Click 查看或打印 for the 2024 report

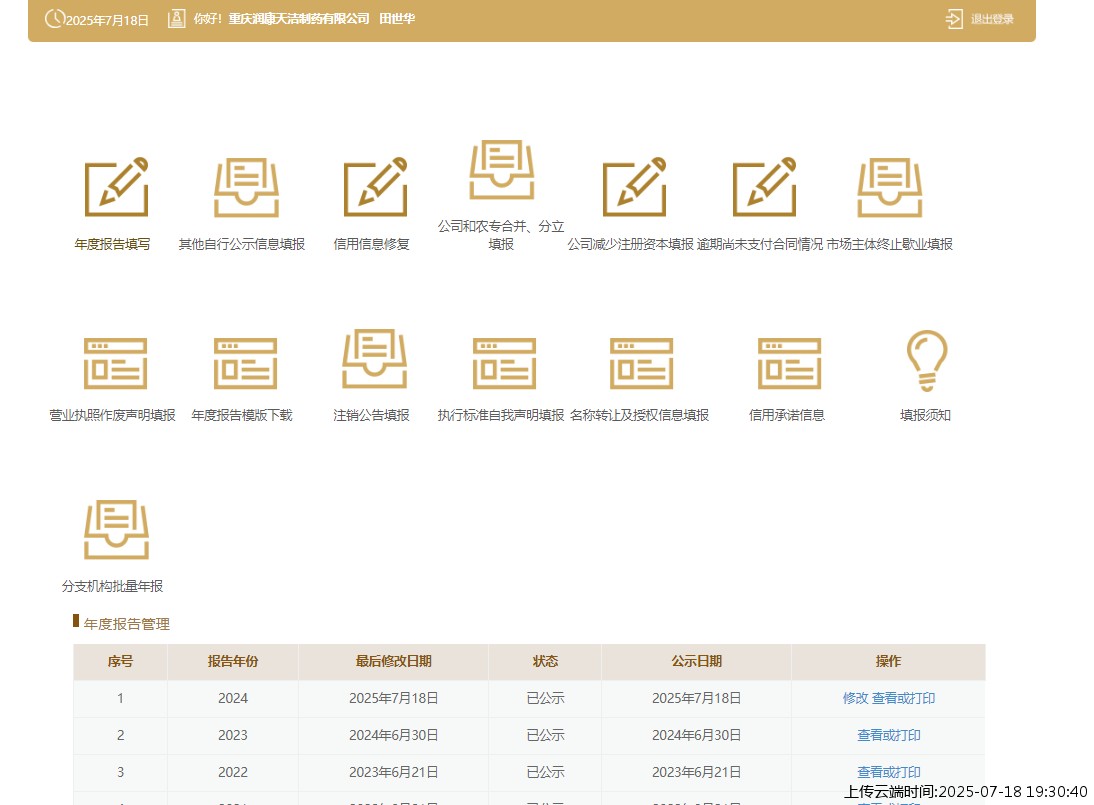[x=904, y=698]
